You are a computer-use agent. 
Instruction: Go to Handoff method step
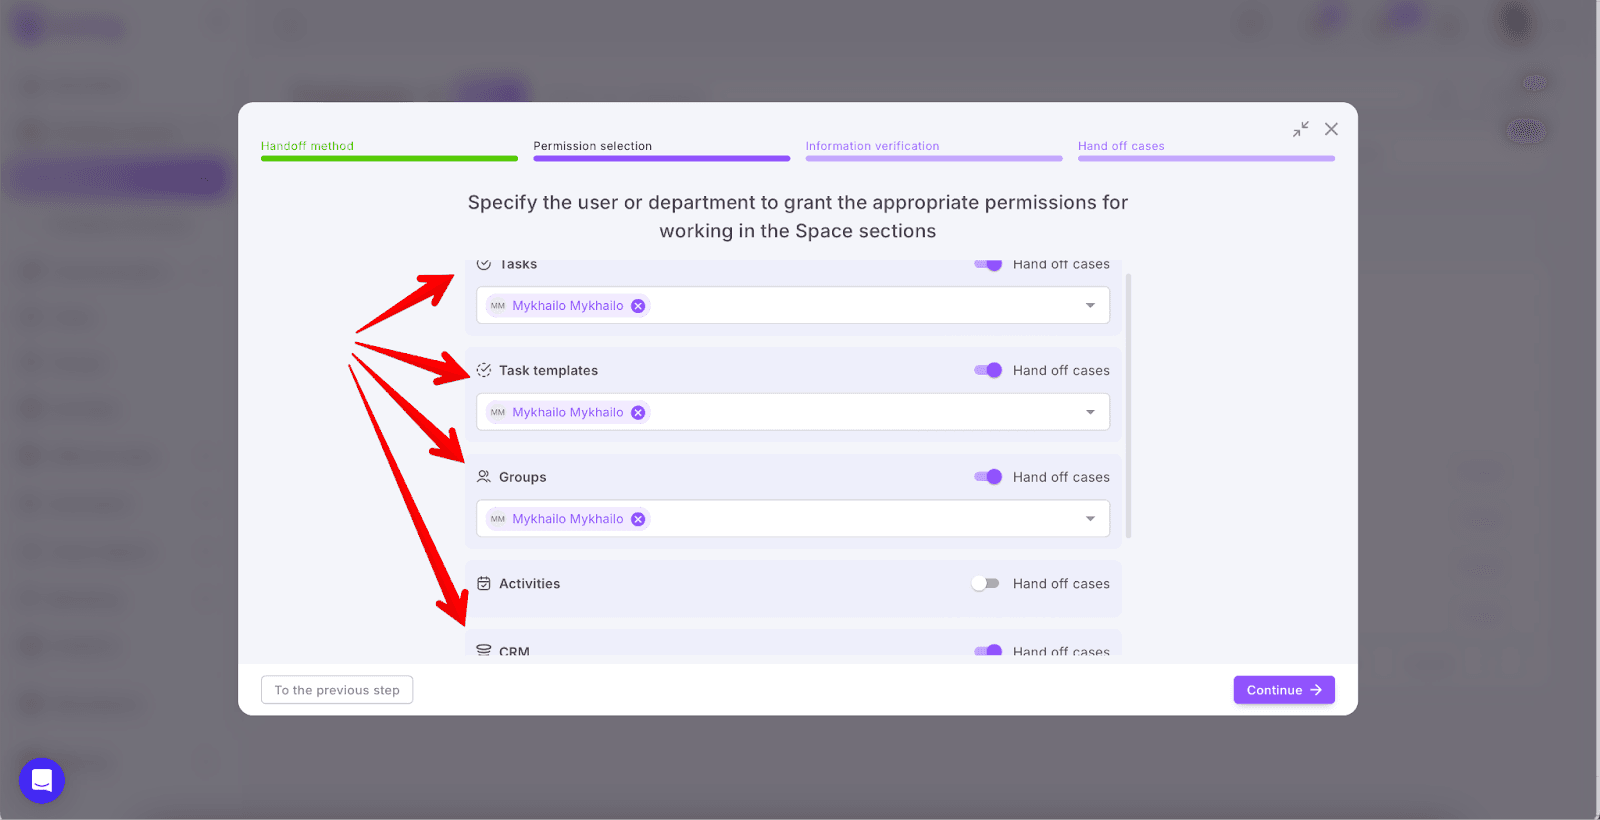point(308,146)
